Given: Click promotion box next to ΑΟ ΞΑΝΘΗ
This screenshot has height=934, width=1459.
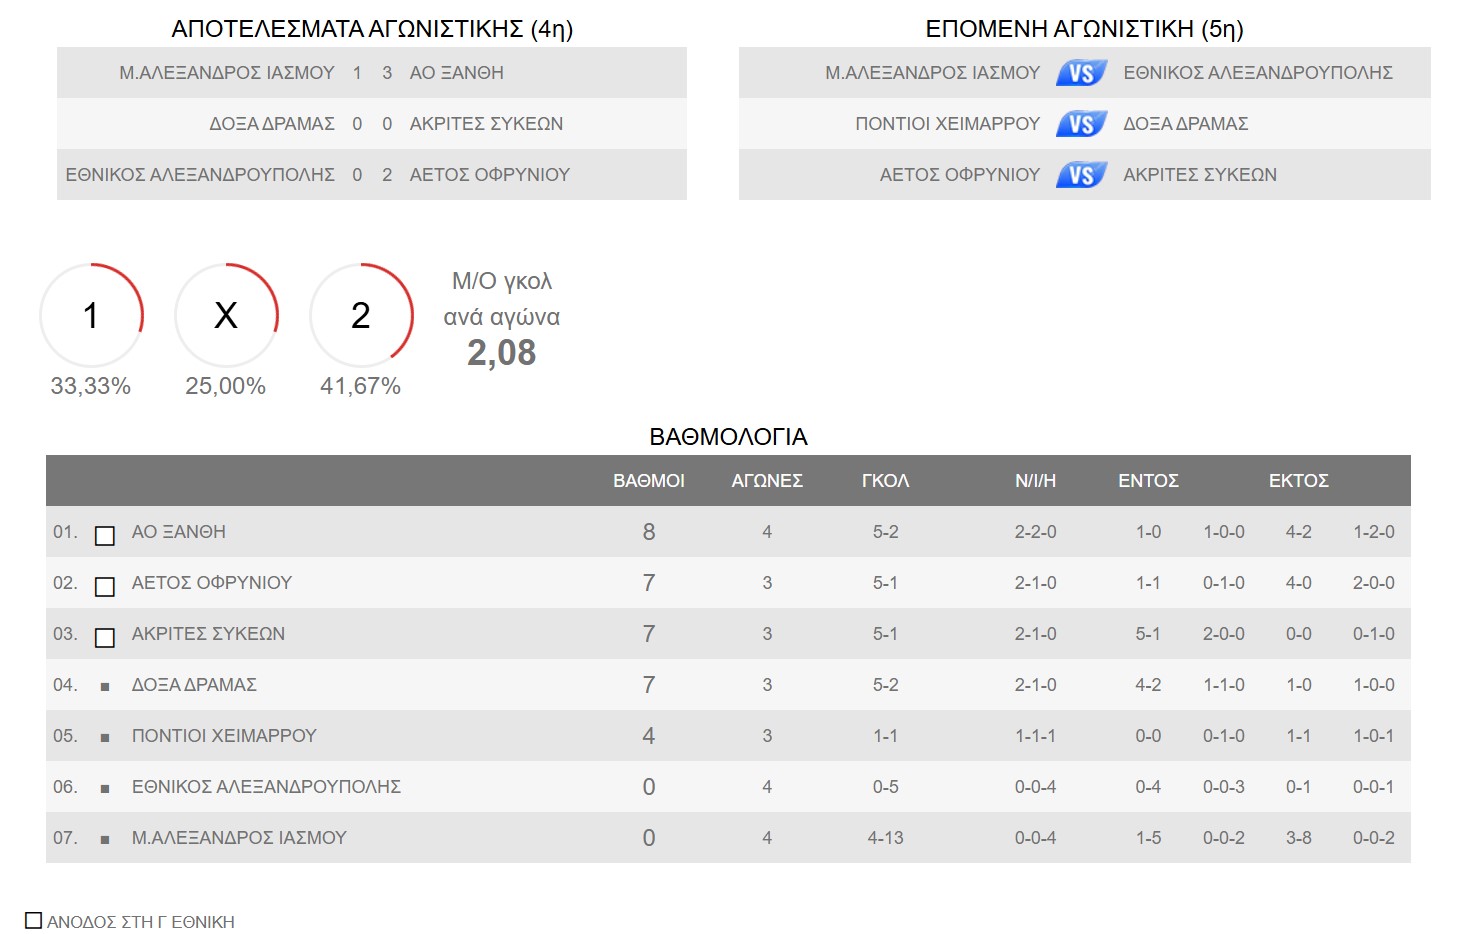Looking at the screenshot, I should pyautogui.click(x=105, y=536).
